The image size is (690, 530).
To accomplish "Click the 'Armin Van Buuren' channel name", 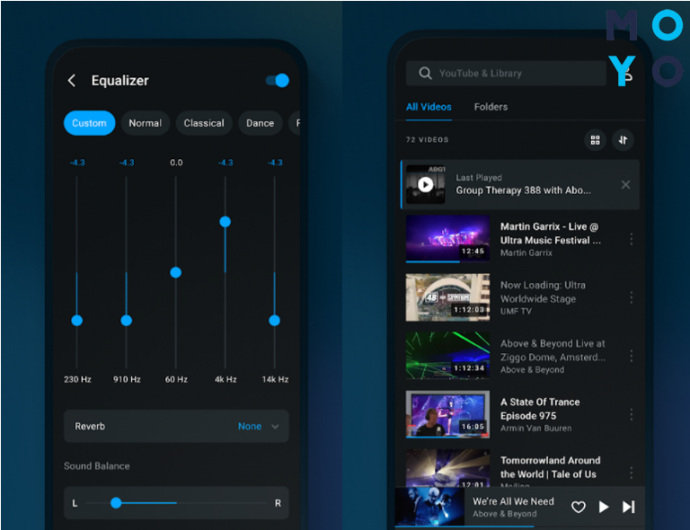I will 536,428.
